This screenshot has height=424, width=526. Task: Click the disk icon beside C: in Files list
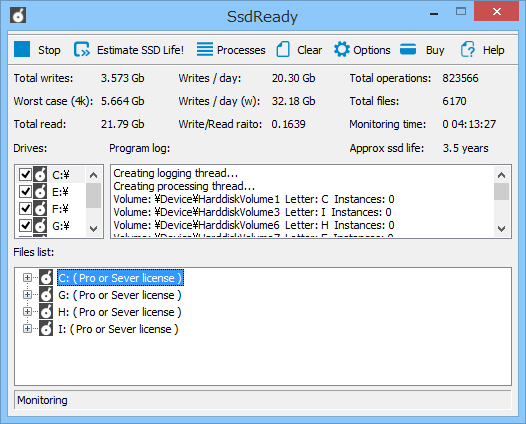tap(46, 277)
